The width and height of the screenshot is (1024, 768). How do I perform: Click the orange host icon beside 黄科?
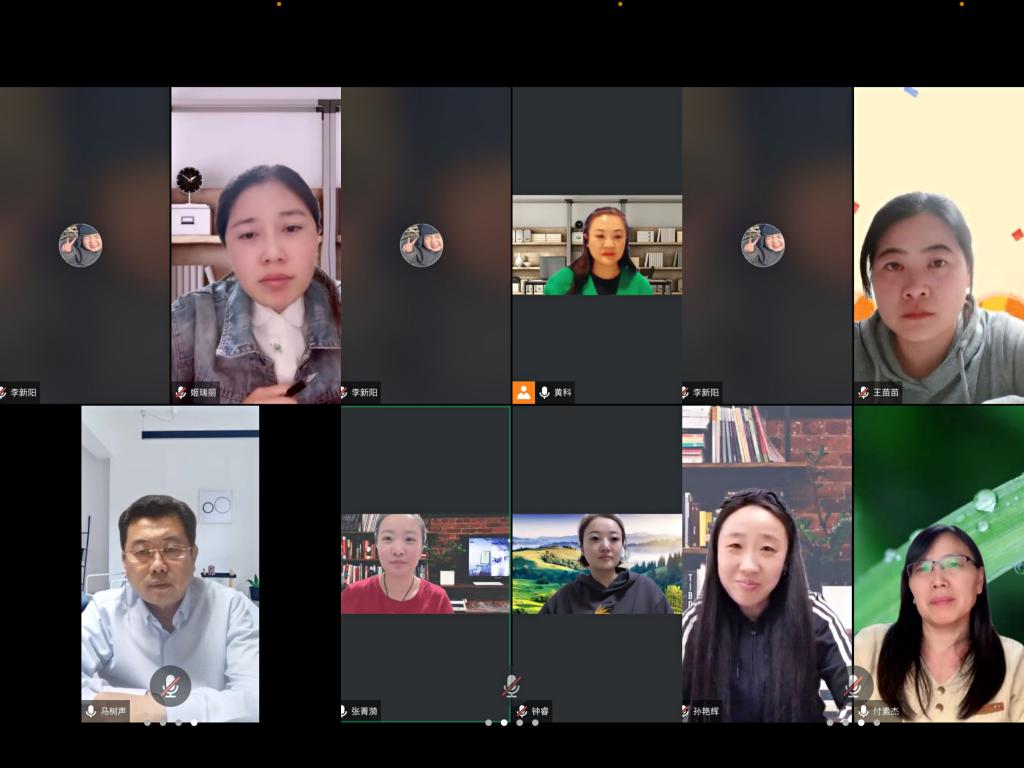(524, 392)
